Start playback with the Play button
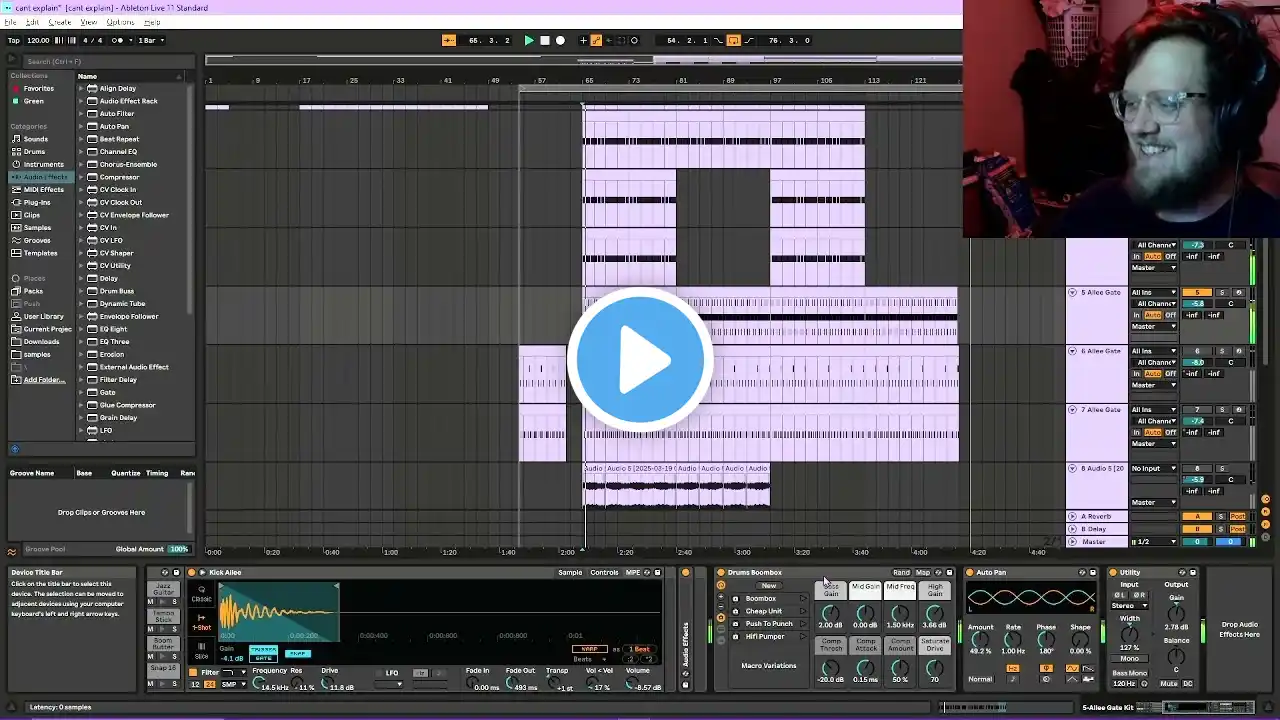 point(529,40)
